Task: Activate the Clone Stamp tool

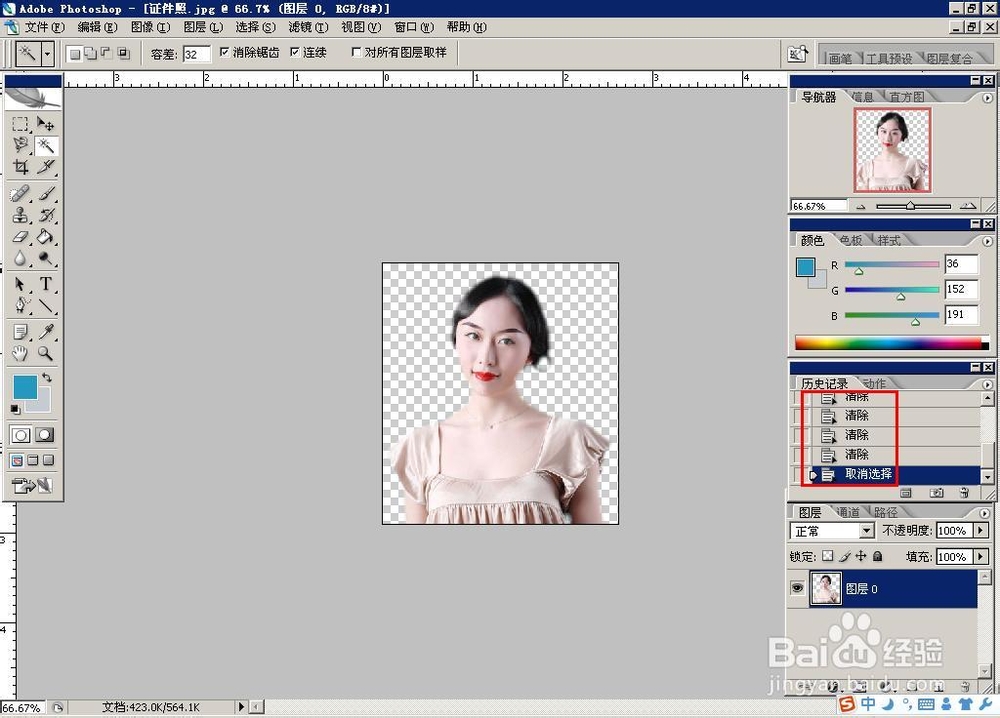Action: 20,215
